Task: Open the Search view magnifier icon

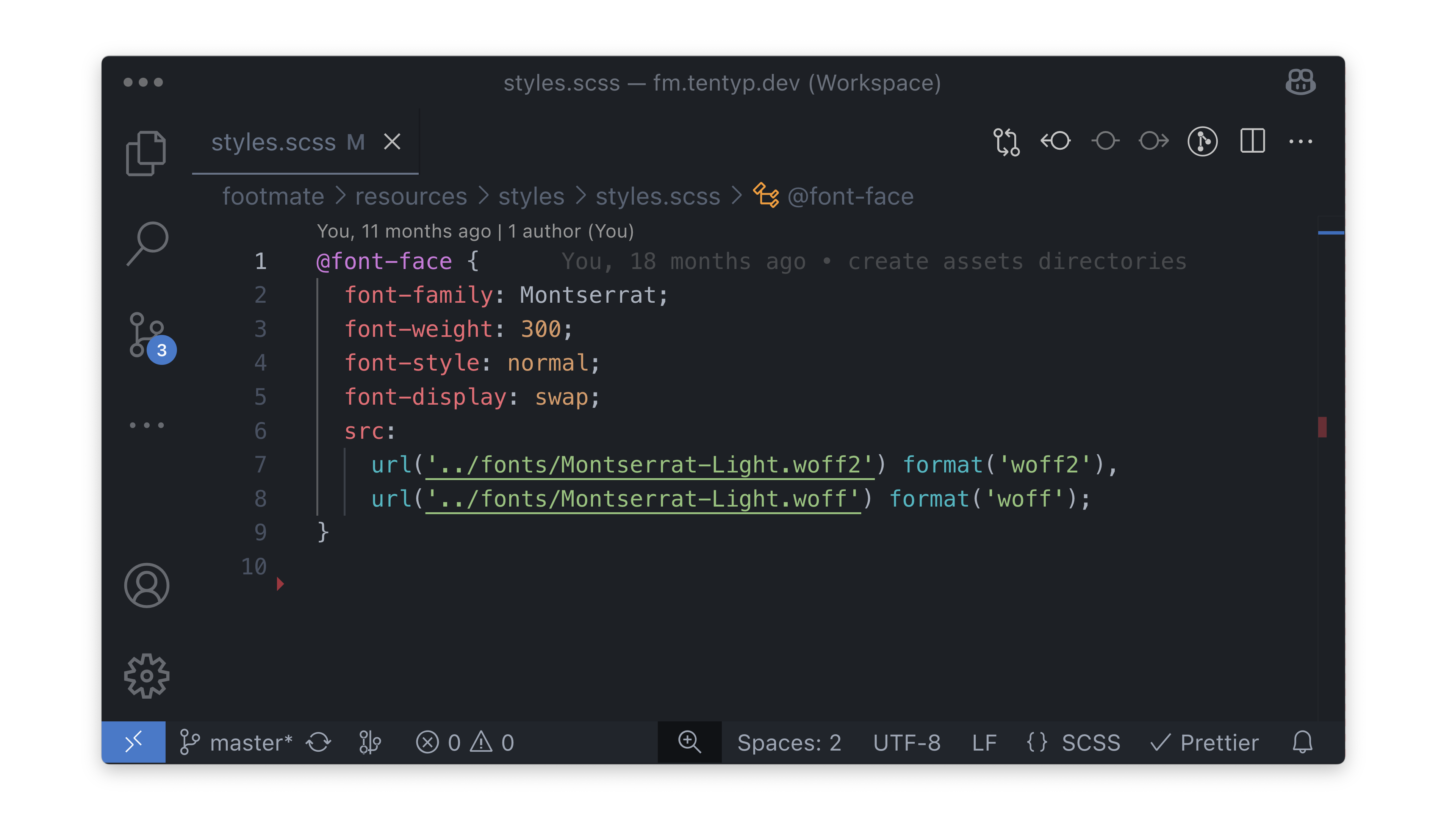Action: tap(147, 243)
